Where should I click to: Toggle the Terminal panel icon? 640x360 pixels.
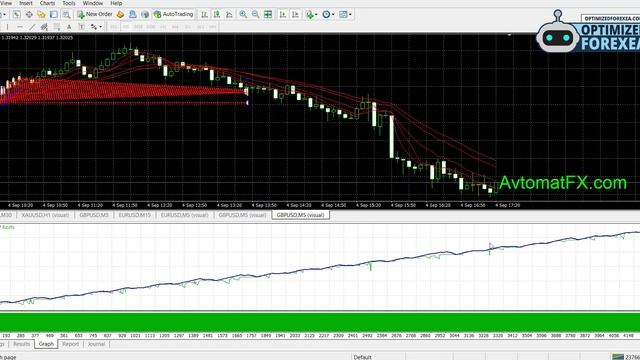(x=53, y=15)
